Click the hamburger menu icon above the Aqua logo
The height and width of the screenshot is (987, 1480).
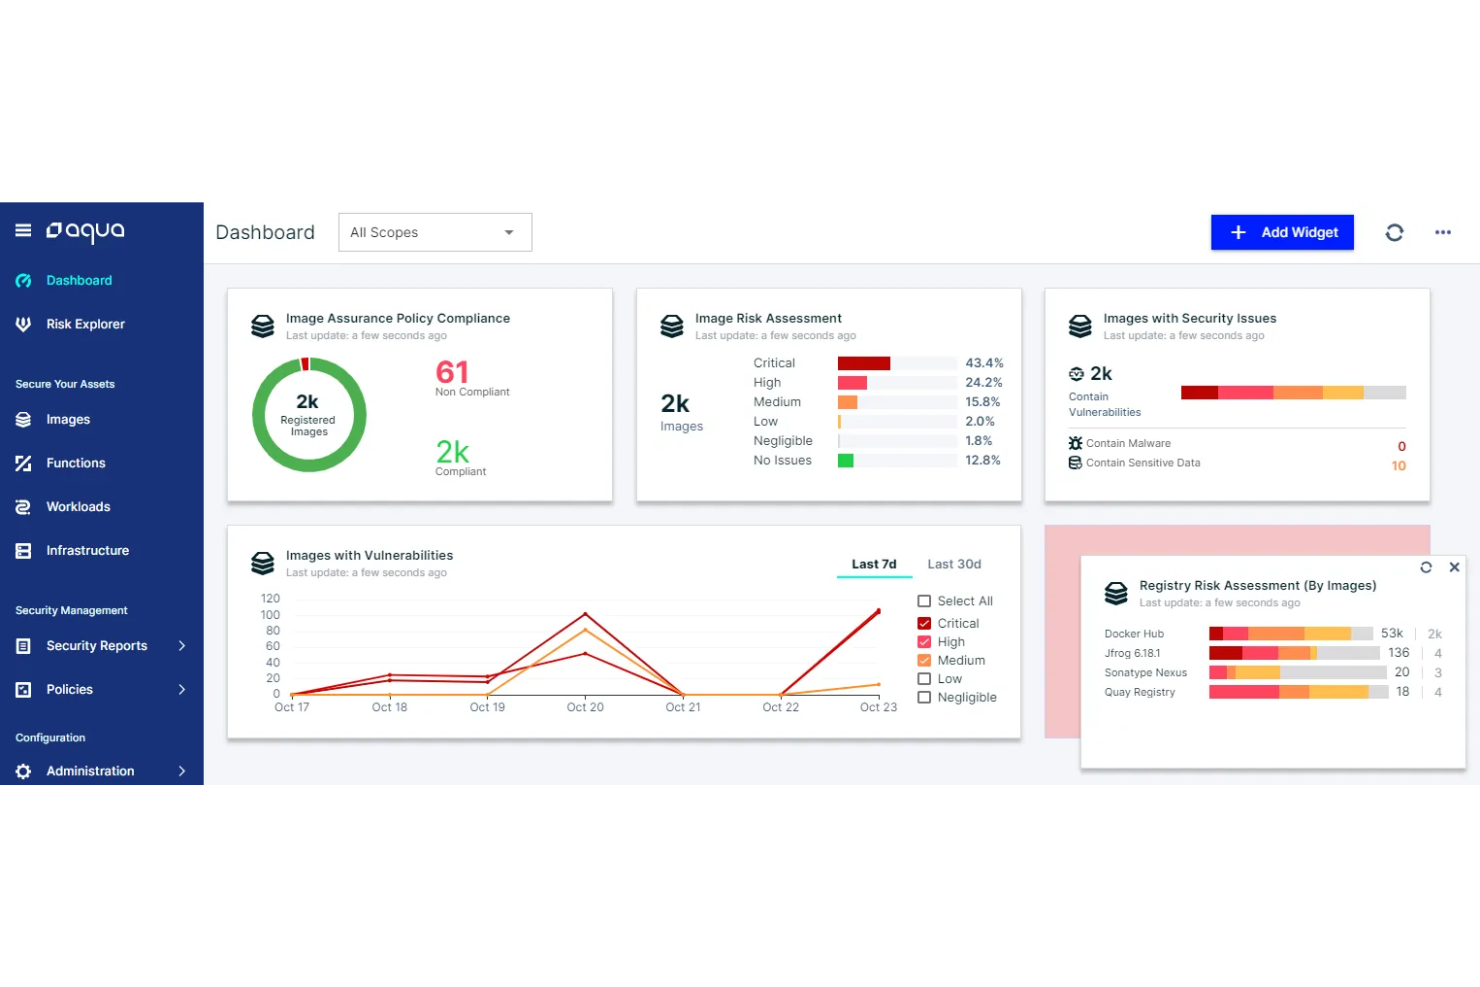tap(22, 229)
